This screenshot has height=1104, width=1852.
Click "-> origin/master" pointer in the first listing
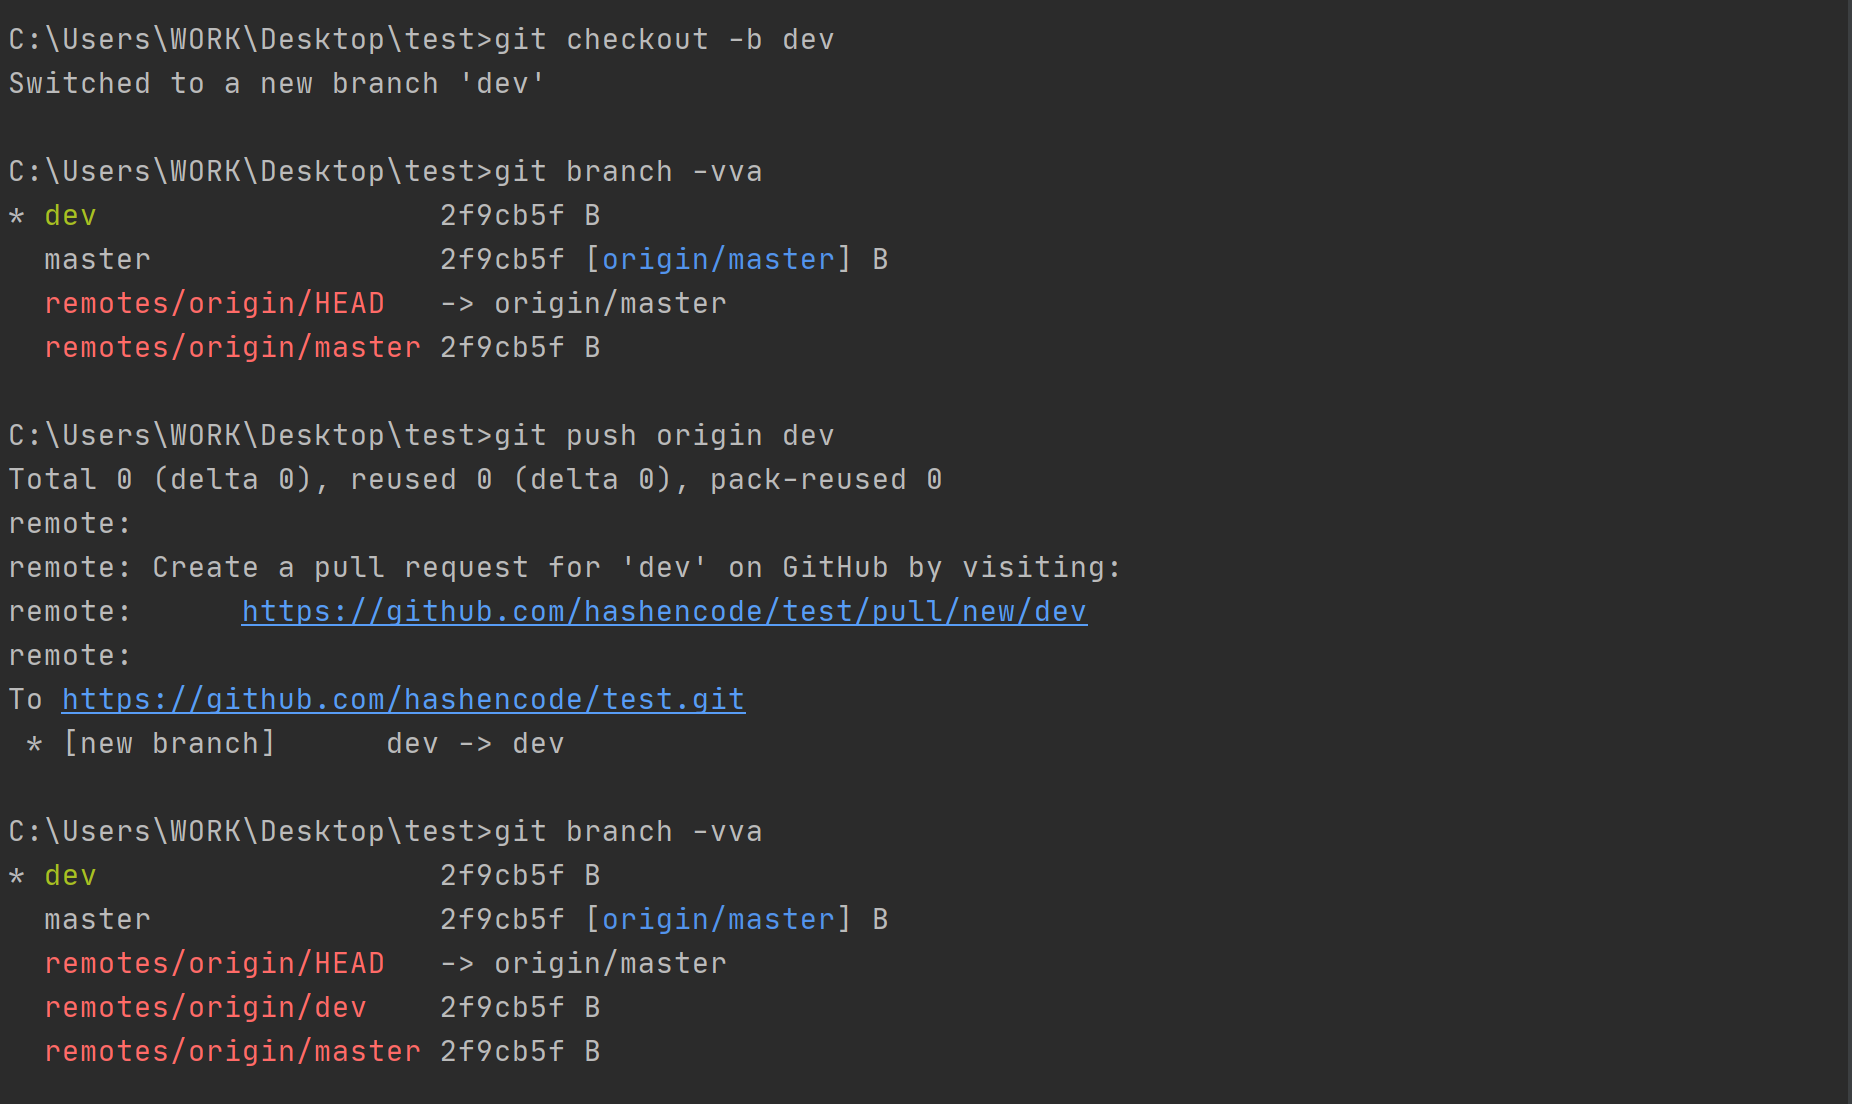[x=583, y=304]
